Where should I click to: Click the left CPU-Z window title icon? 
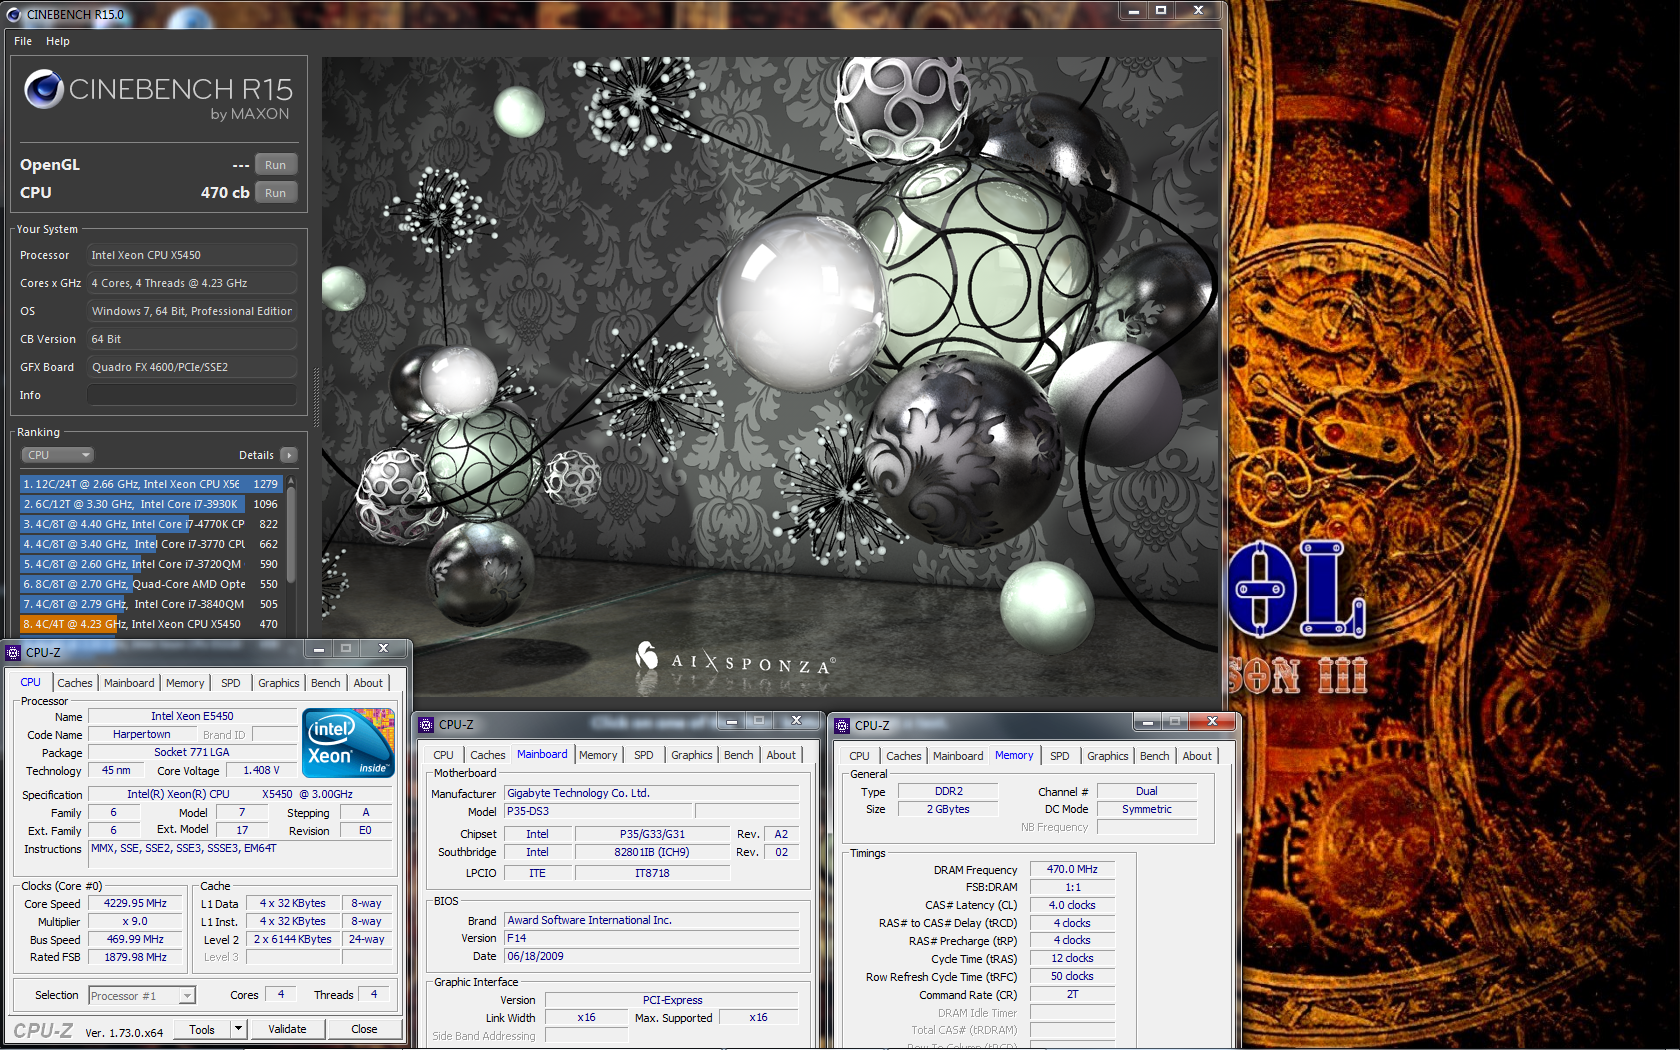click(13, 652)
